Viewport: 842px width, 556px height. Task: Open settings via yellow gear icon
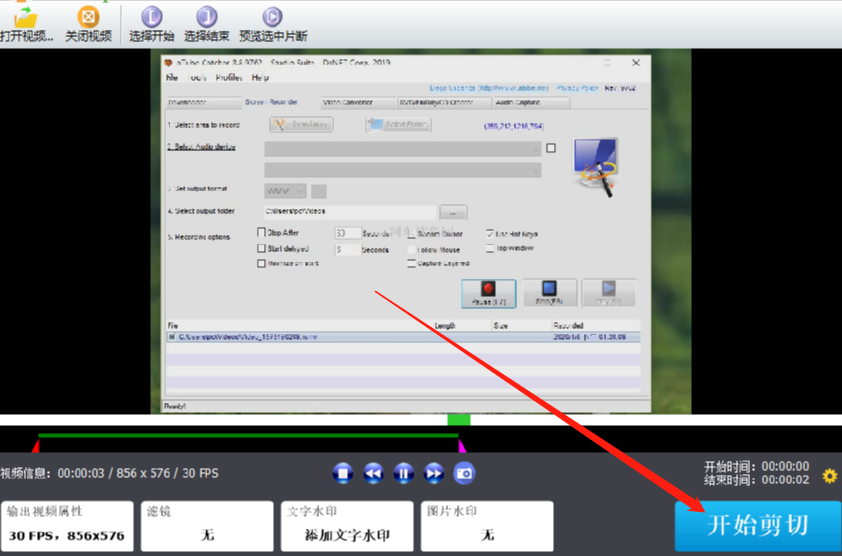(830, 475)
